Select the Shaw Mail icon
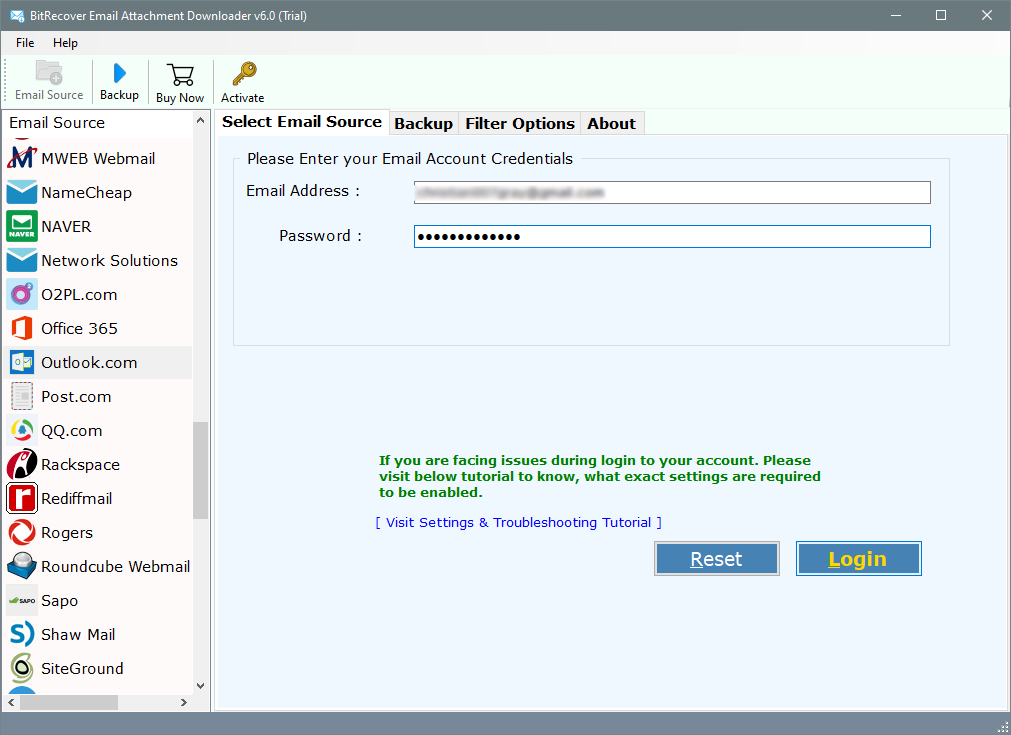 [x=22, y=634]
